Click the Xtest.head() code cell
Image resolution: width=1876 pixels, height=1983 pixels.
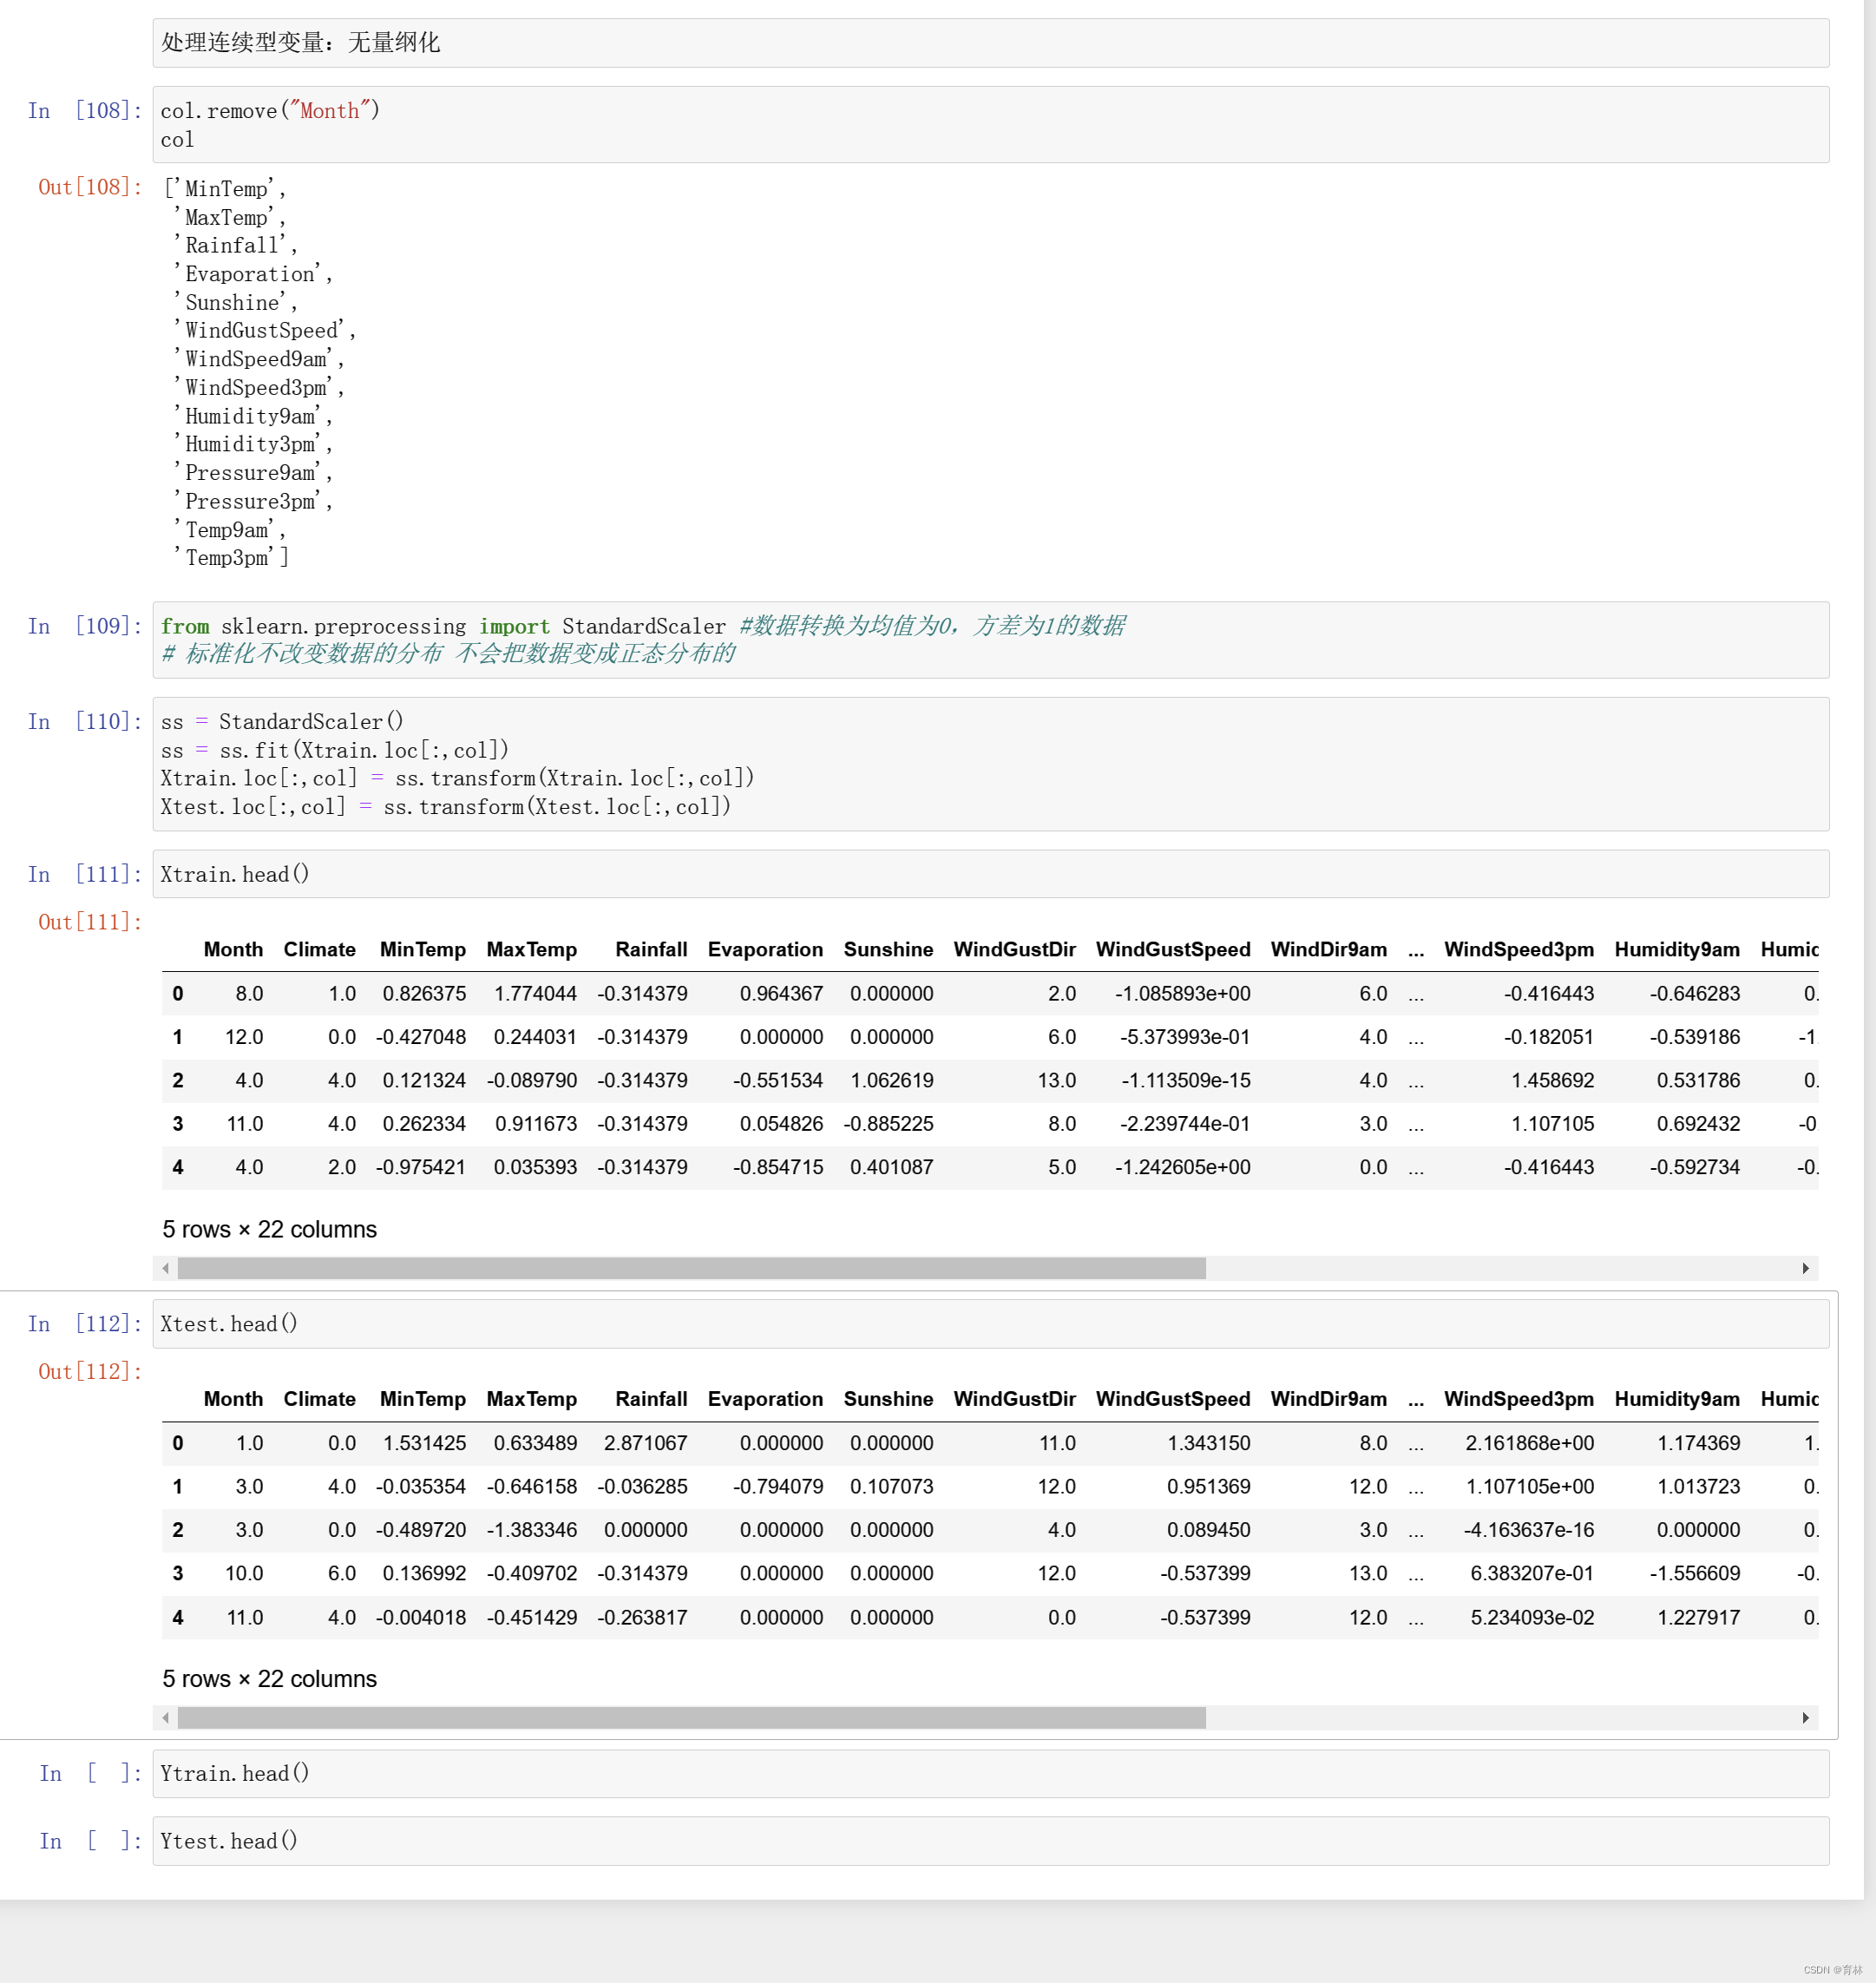click(x=990, y=1324)
